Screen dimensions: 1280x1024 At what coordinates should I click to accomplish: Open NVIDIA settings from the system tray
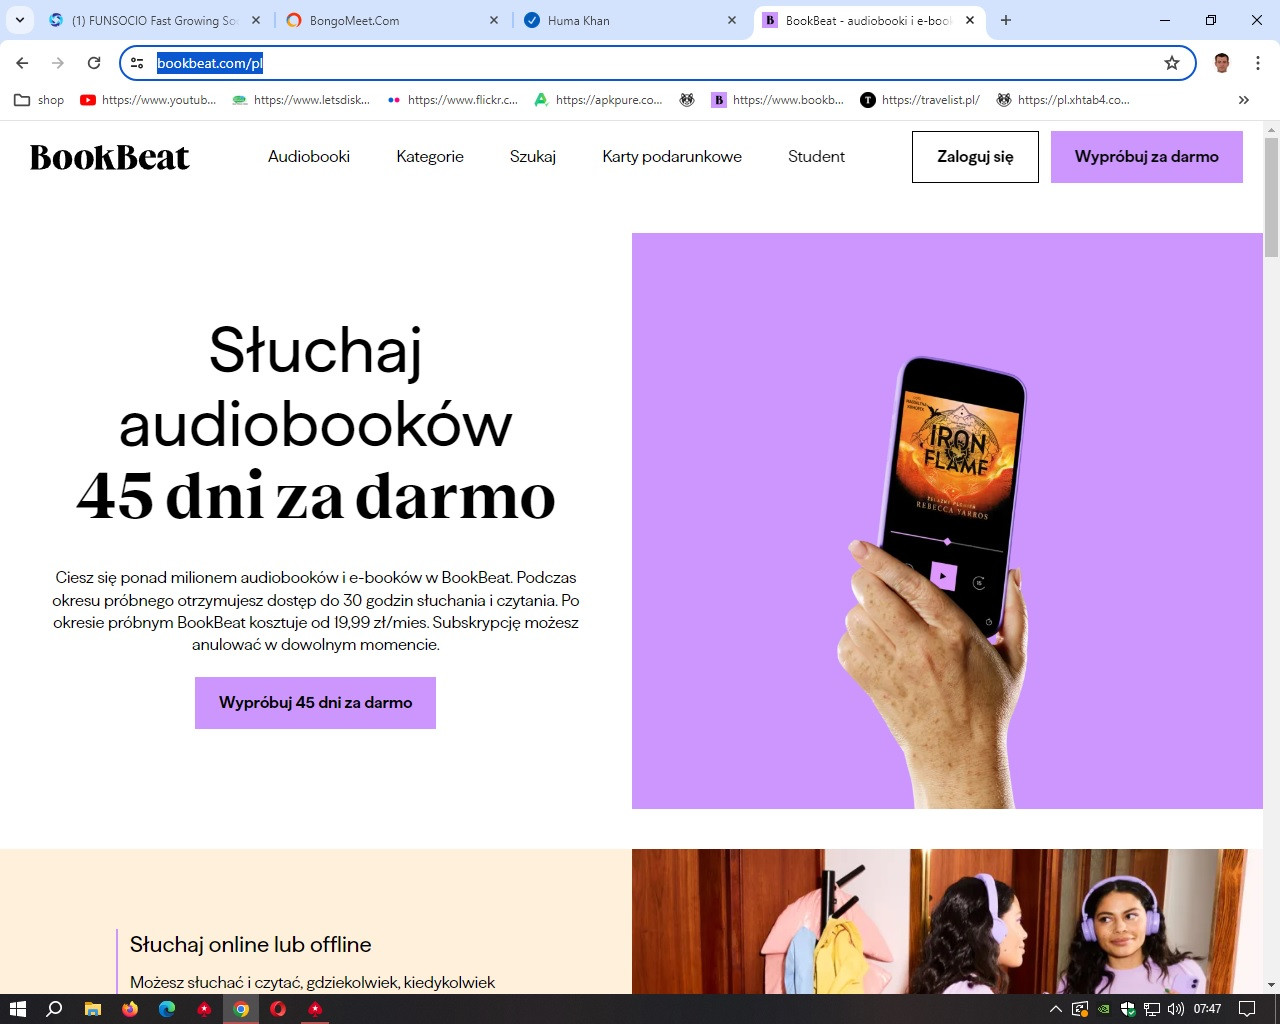1103,1009
